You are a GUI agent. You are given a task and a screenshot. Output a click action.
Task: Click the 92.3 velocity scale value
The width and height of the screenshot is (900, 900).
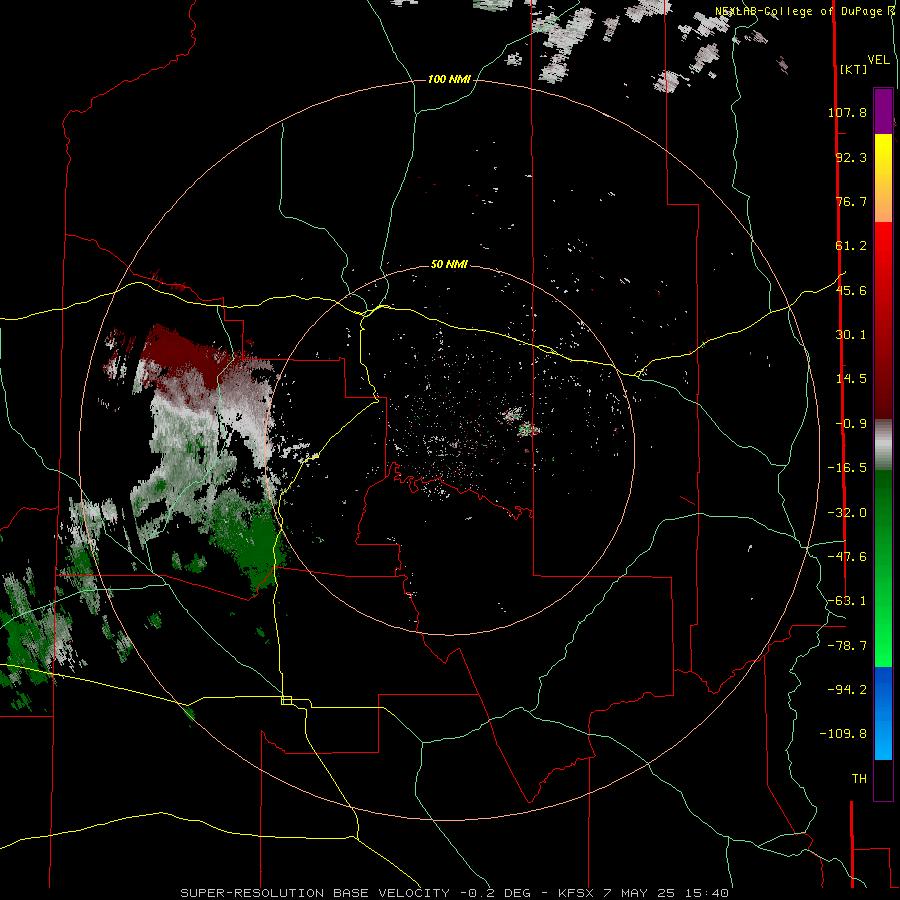click(x=851, y=157)
